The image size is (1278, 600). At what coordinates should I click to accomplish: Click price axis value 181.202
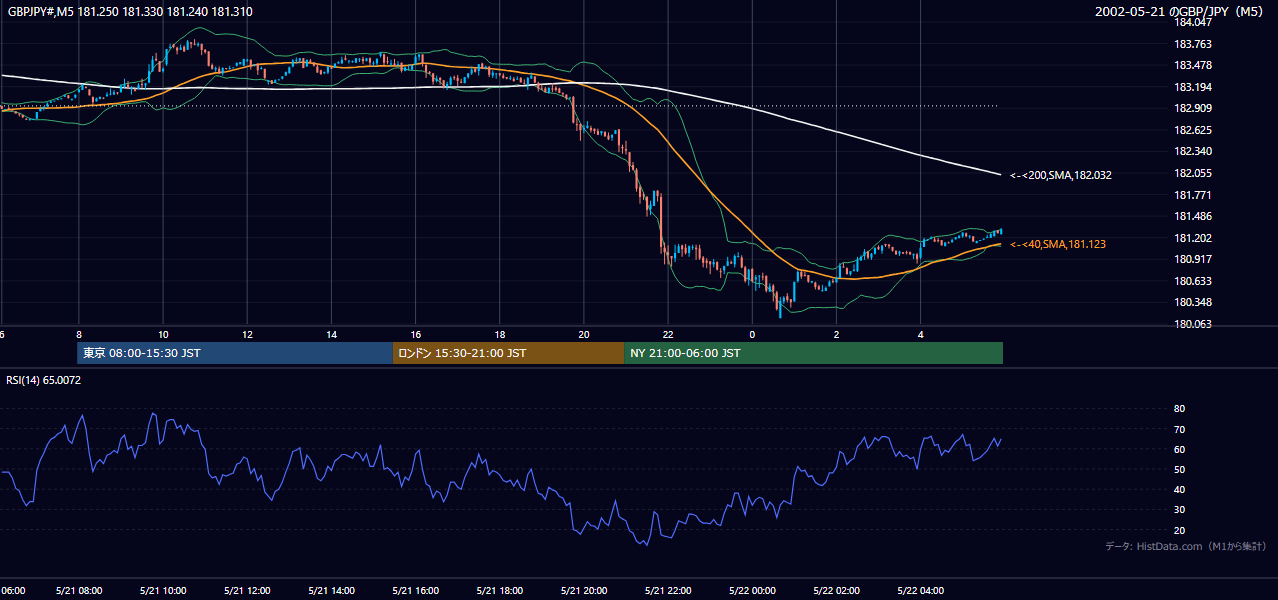(x=1192, y=238)
